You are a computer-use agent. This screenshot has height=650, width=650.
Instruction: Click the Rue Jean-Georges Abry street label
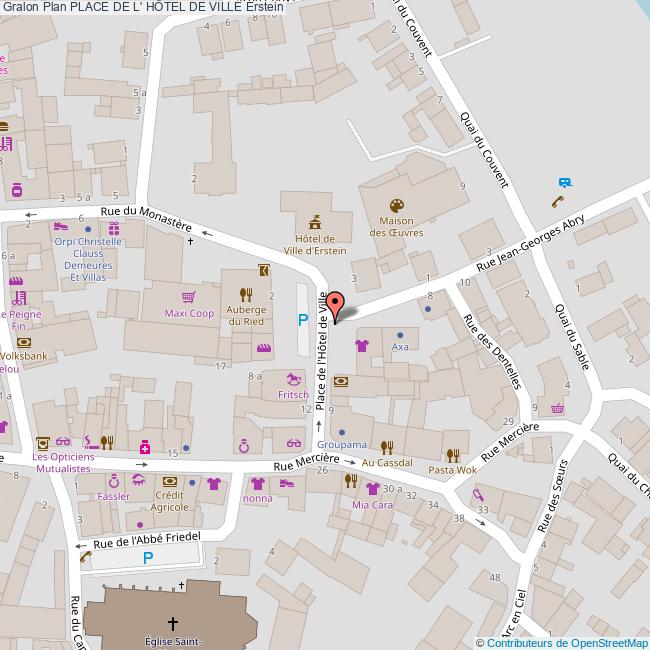click(530, 244)
